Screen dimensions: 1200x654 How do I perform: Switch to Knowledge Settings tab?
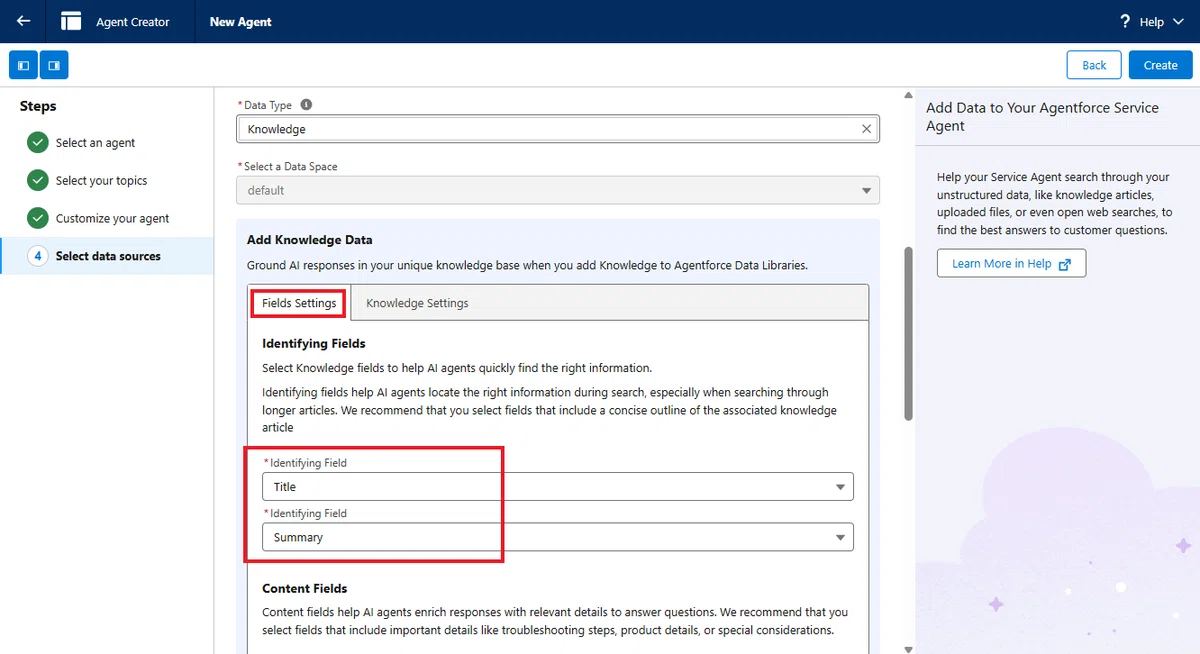(x=417, y=303)
